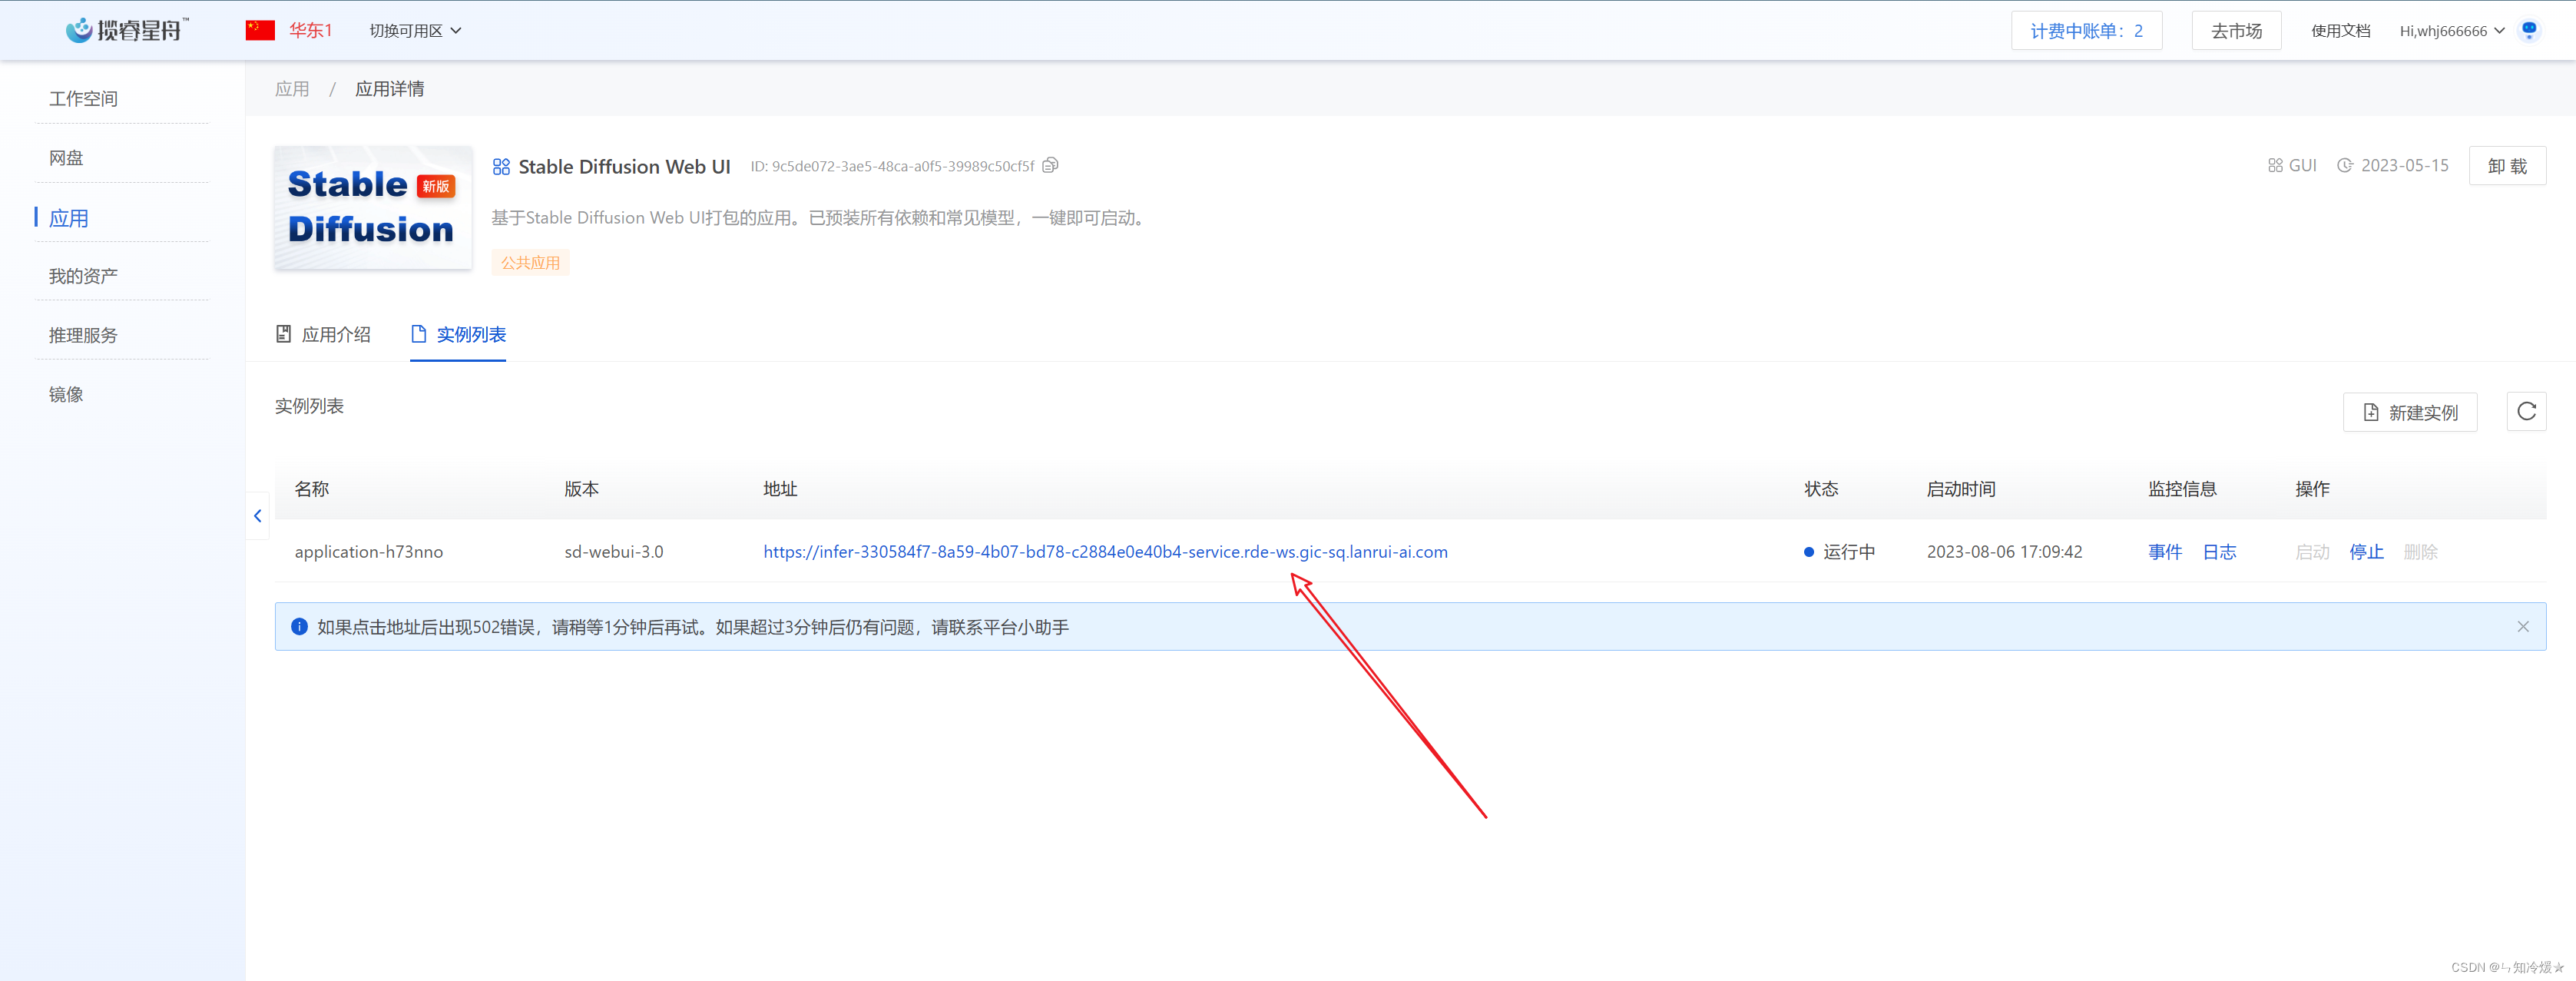Click the 启动时间 column header
Viewport: 2576px width, 981px height.
pos(1960,489)
